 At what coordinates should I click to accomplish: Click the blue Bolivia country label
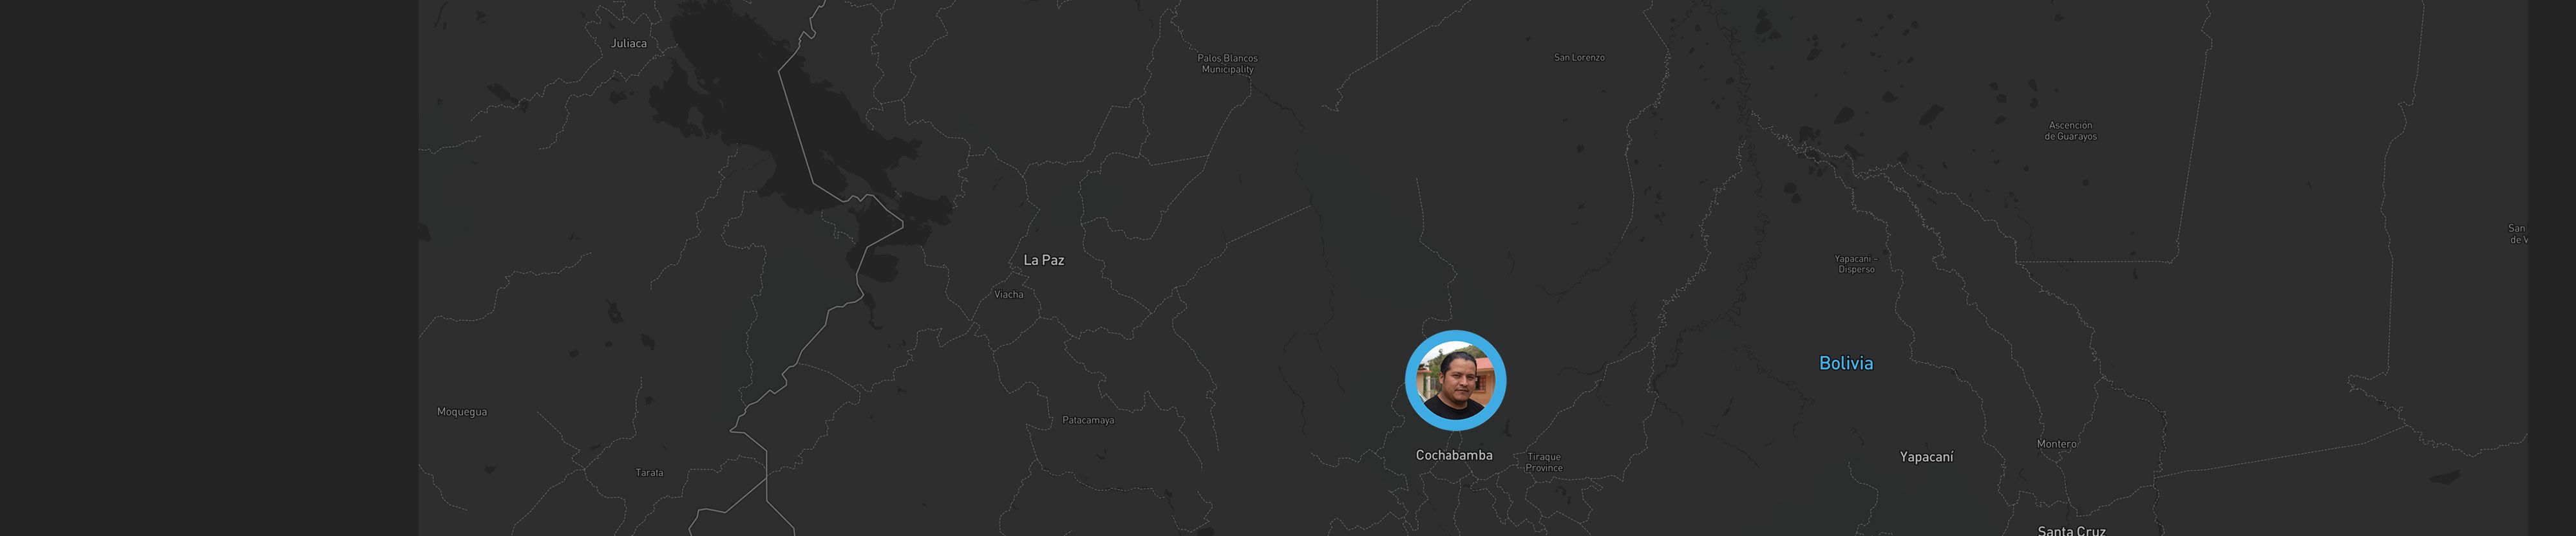(1846, 363)
